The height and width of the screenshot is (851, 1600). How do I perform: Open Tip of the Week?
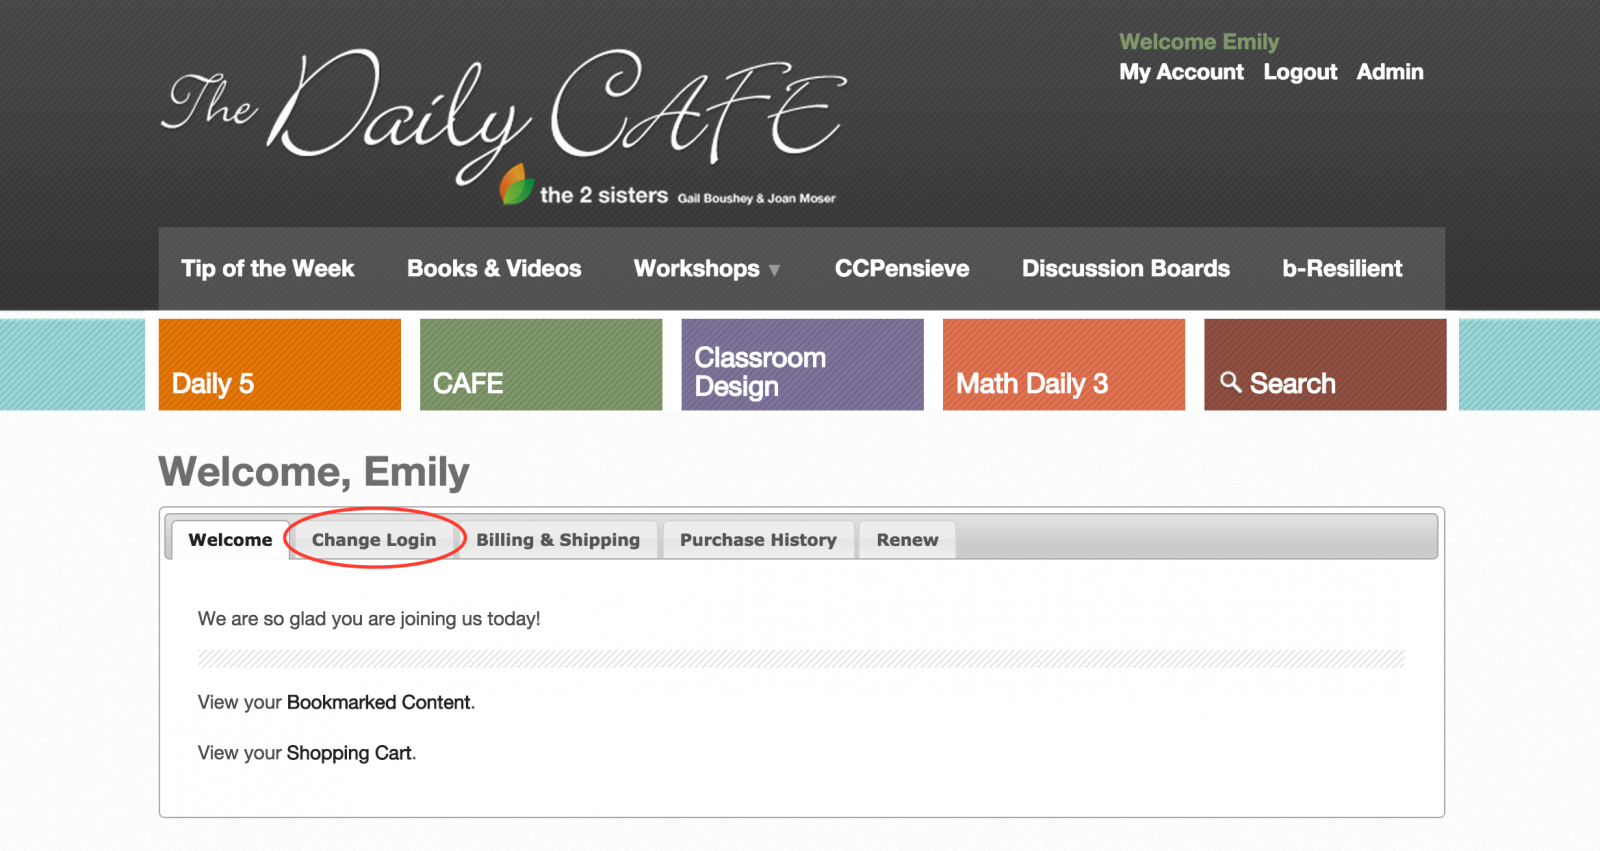click(x=268, y=268)
